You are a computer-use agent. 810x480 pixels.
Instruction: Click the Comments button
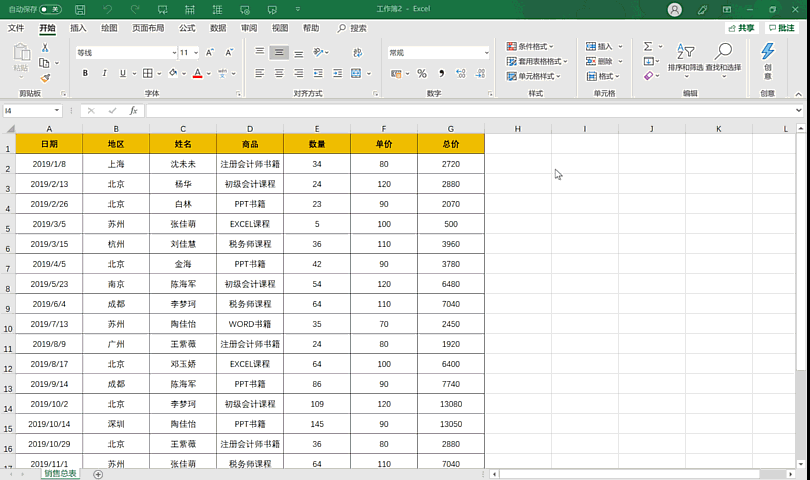782,28
